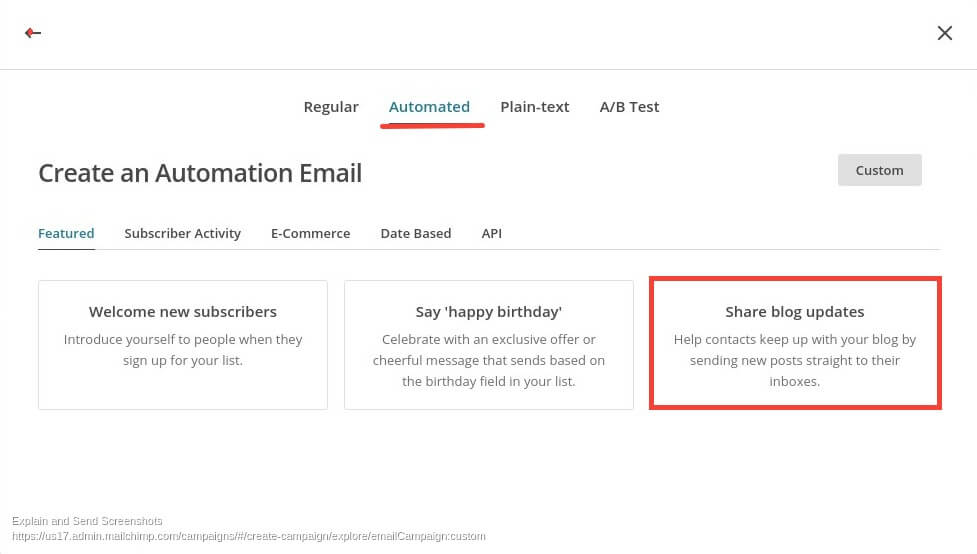Select the Featured automation category
The width and height of the screenshot is (977, 554).
tap(66, 233)
